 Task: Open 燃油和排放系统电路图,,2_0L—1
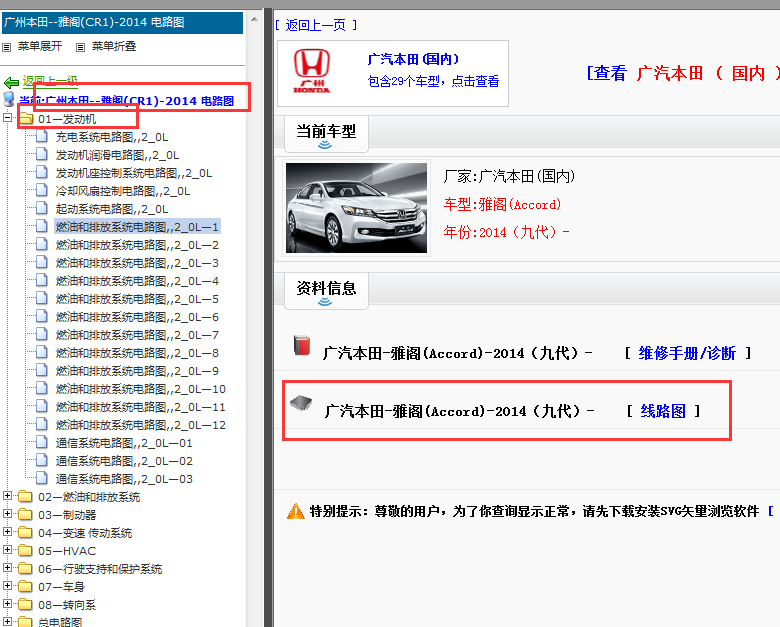pyautogui.click(x=137, y=227)
